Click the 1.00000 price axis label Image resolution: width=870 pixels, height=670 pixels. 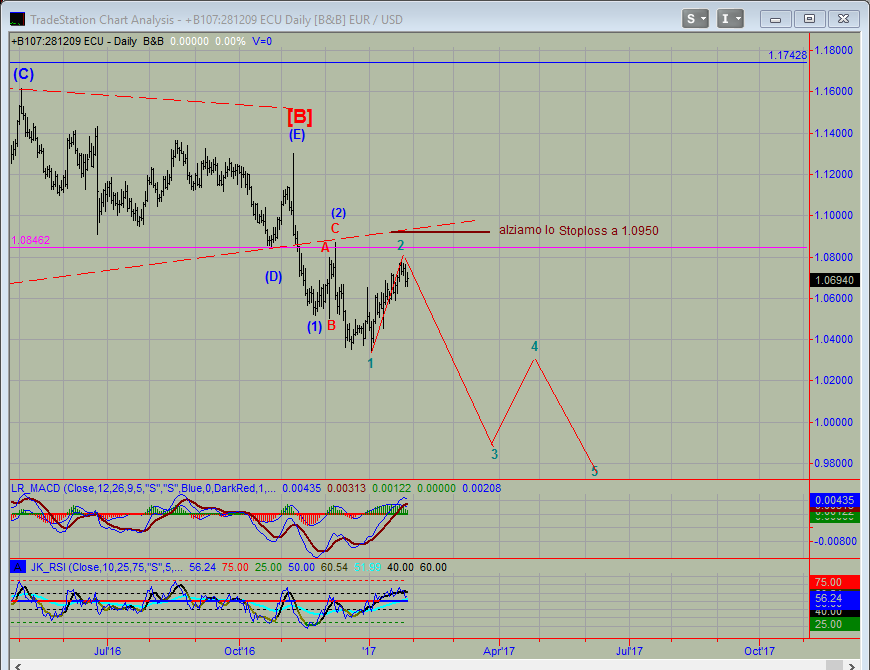click(x=833, y=422)
